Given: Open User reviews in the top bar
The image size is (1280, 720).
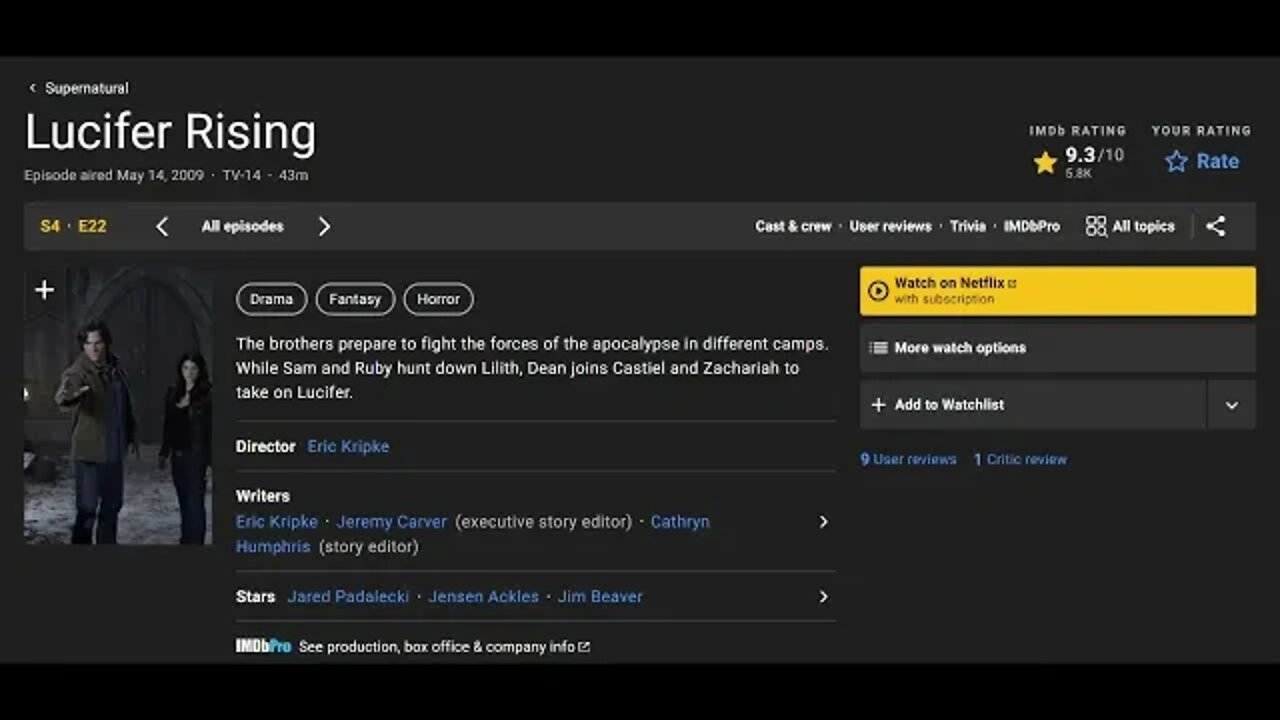Looking at the screenshot, I should 890,226.
